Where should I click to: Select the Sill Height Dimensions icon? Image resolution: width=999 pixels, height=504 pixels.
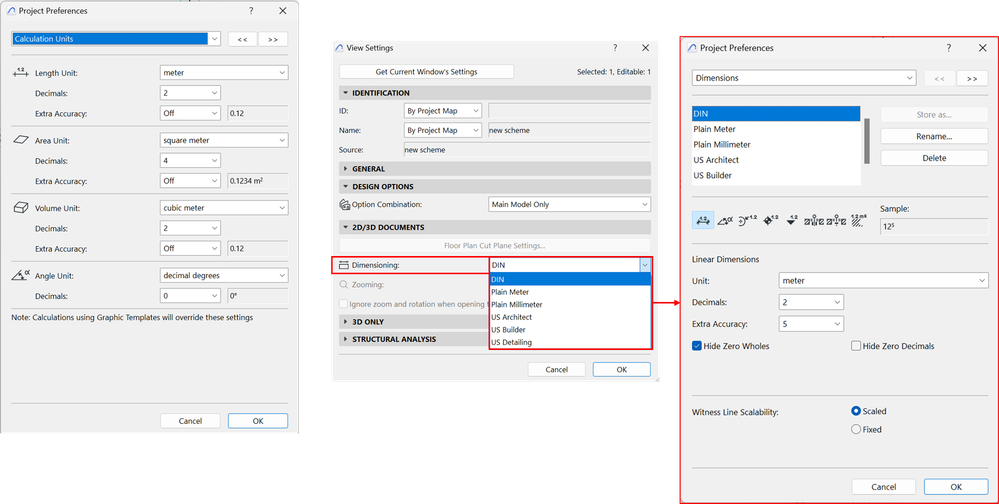836,221
